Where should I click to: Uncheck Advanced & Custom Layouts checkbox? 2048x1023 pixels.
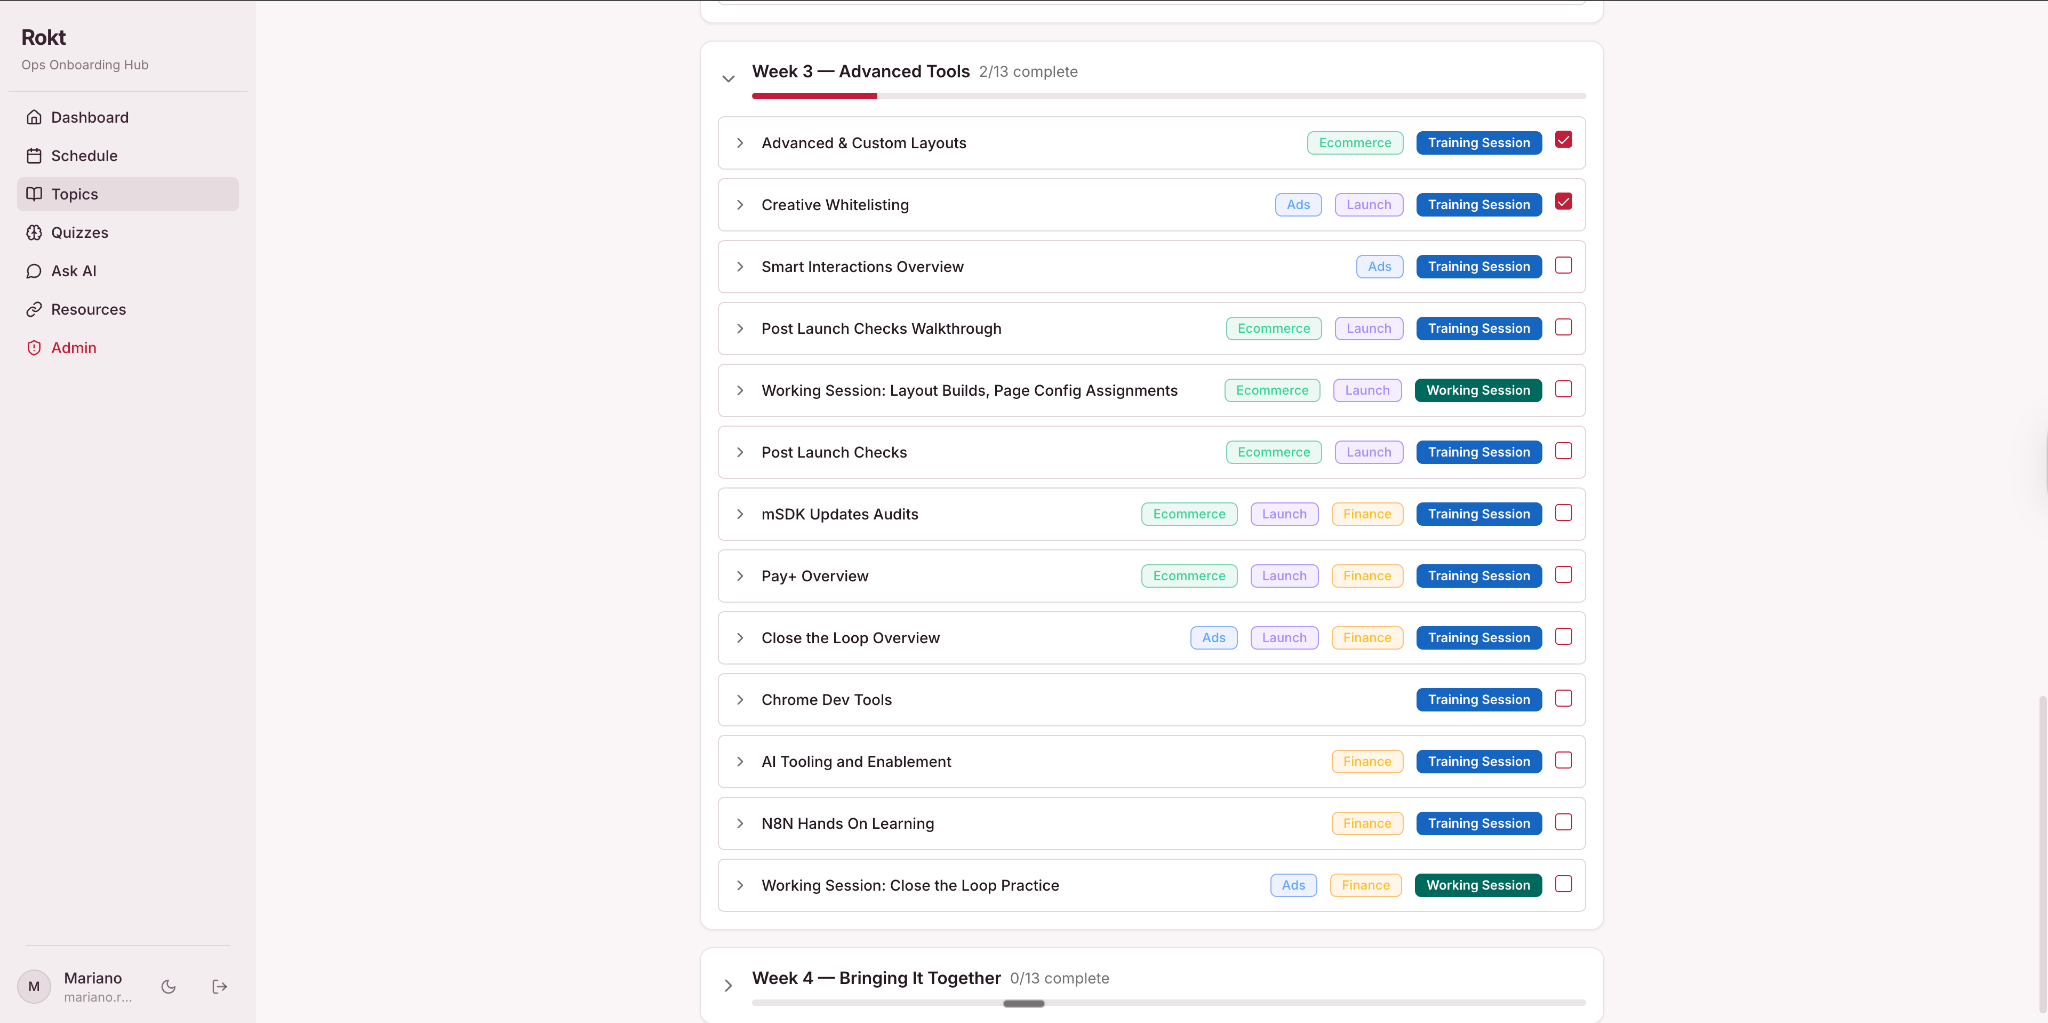point(1564,140)
